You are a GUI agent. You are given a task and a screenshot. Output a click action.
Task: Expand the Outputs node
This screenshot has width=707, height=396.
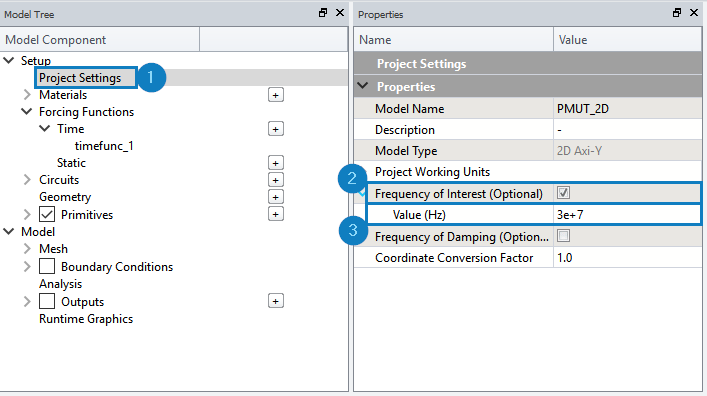click(x=27, y=301)
